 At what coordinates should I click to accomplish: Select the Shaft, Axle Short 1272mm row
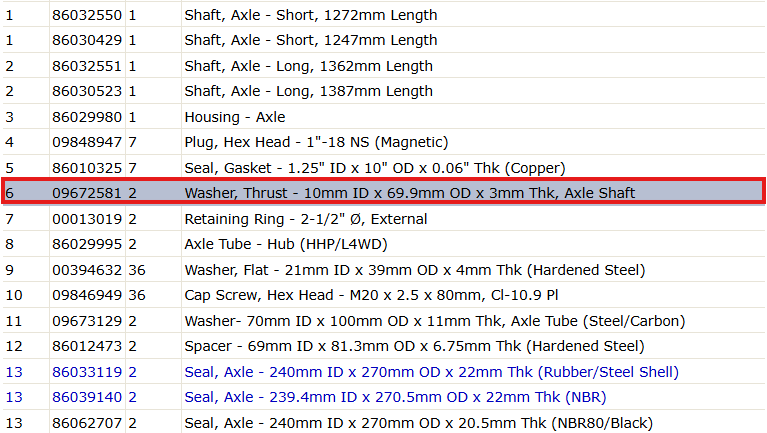384,15
